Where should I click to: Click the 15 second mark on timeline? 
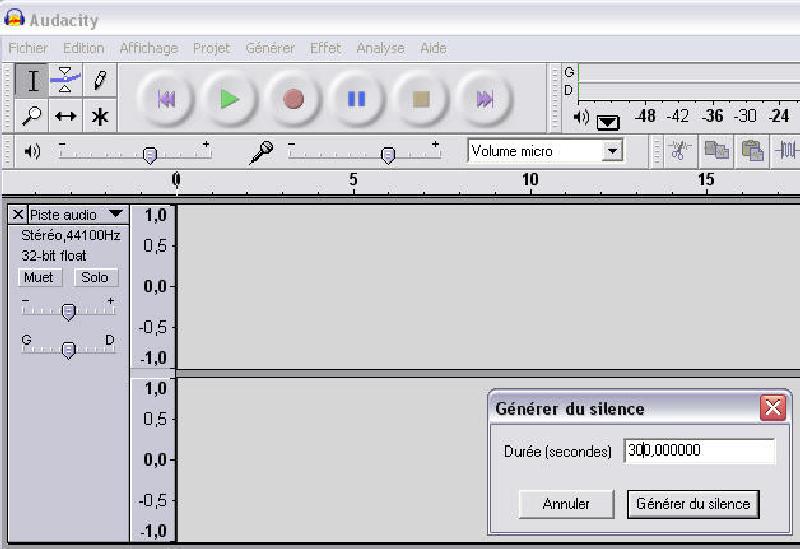click(707, 180)
